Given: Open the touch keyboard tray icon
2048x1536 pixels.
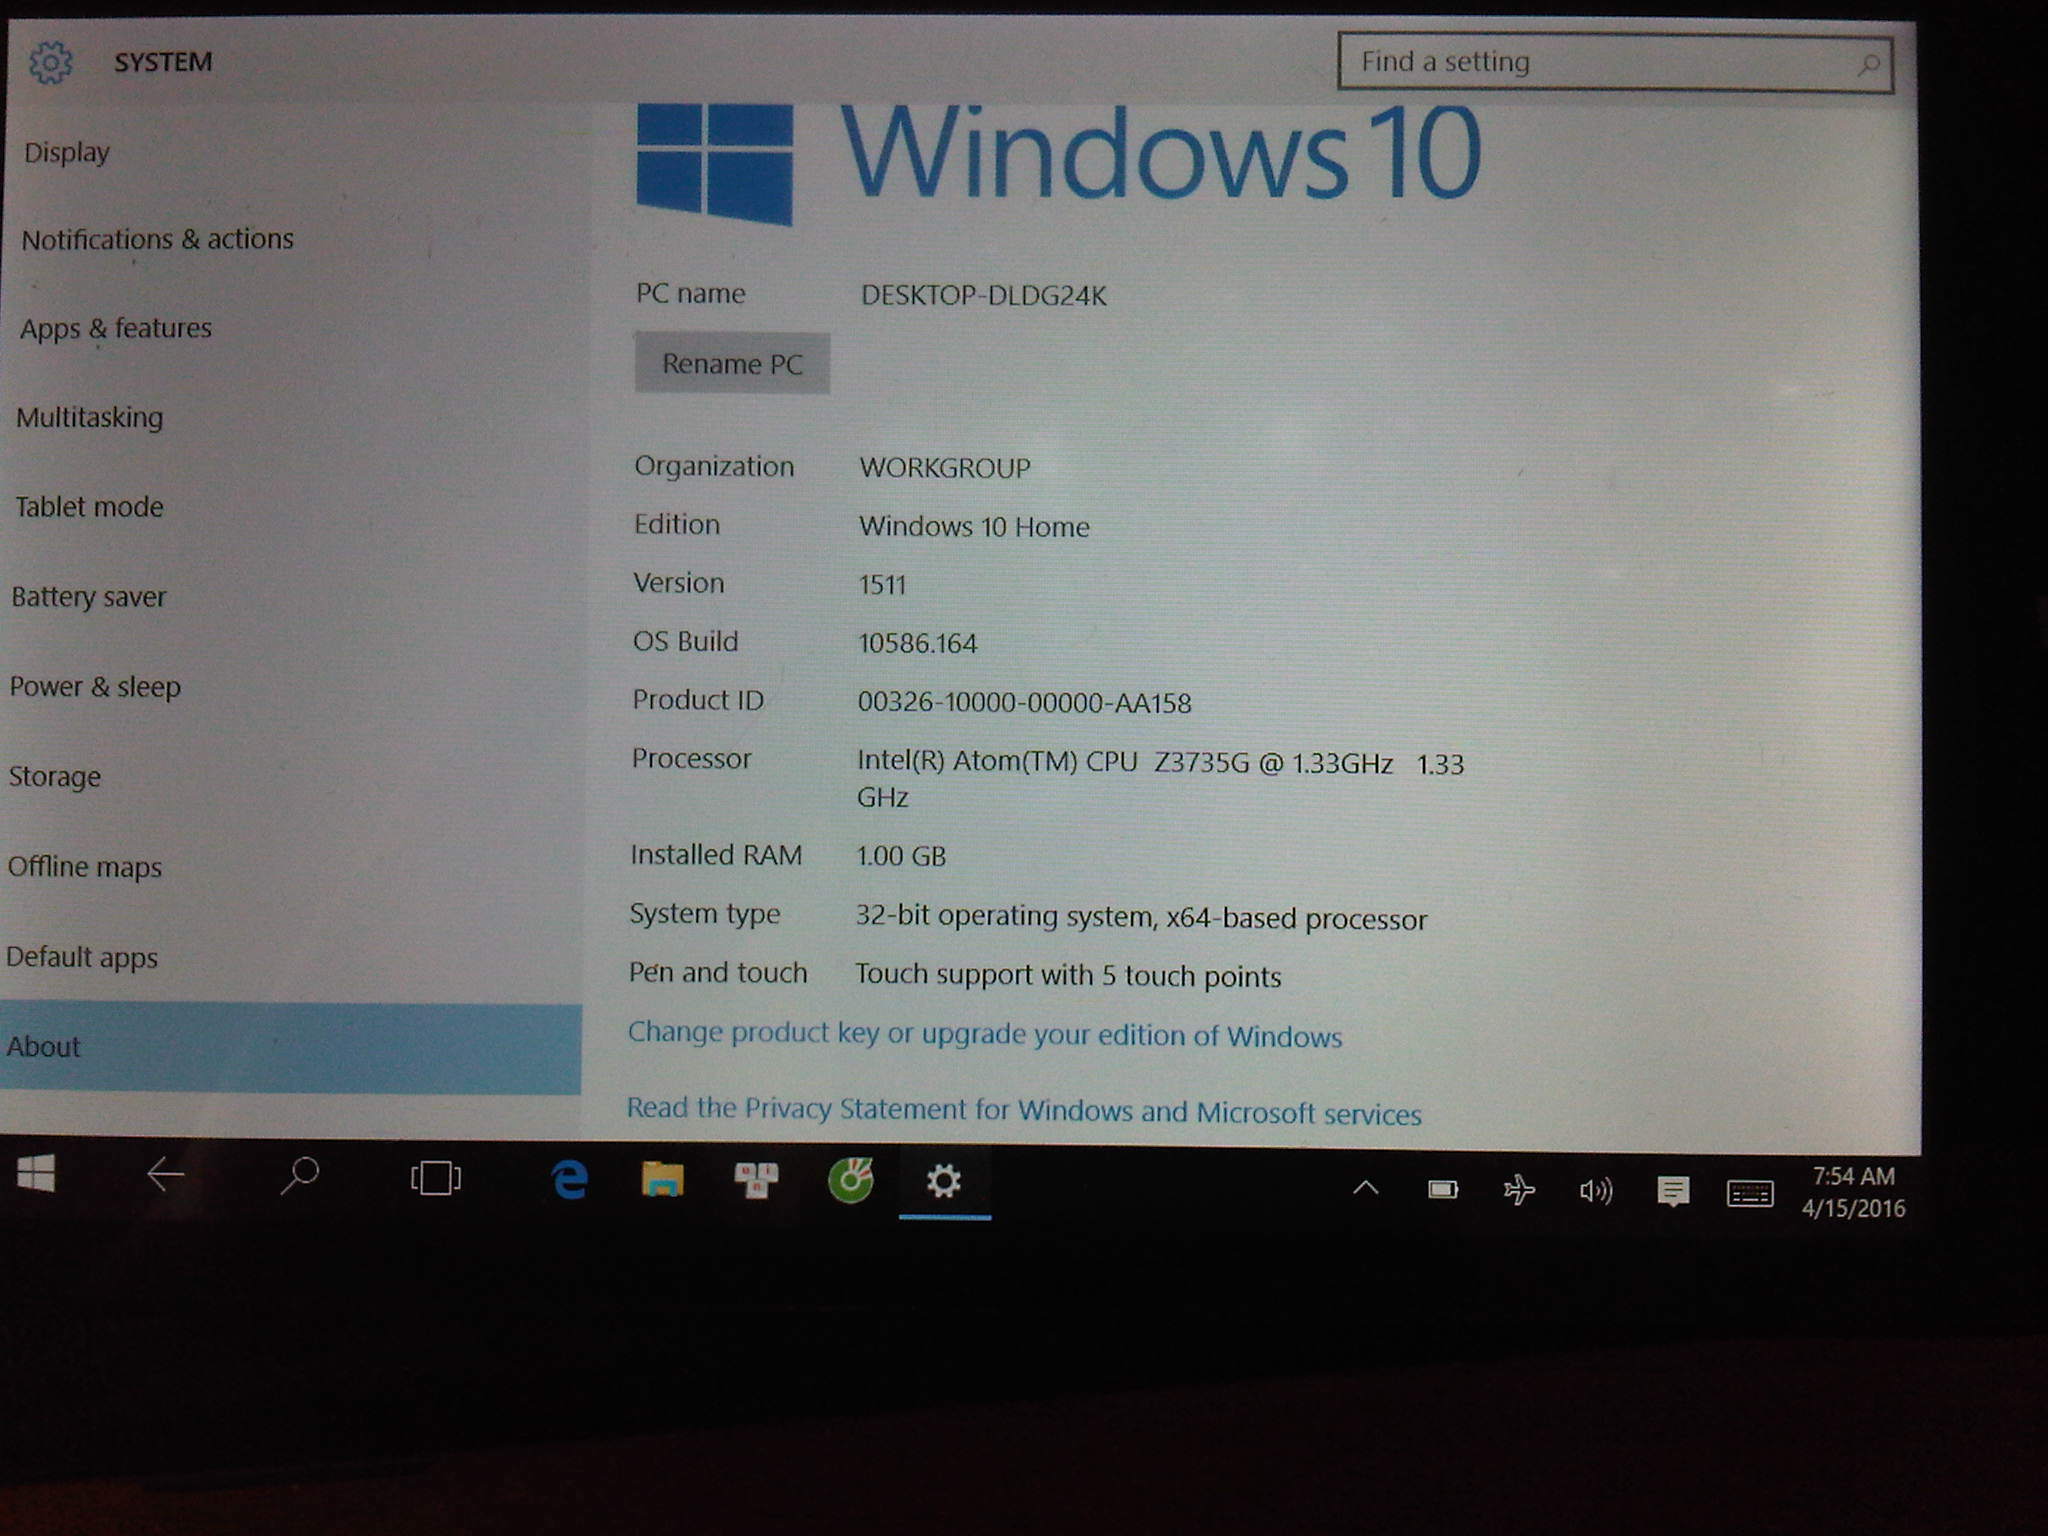Looking at the screenshot, I should tap(1750, 1194).
